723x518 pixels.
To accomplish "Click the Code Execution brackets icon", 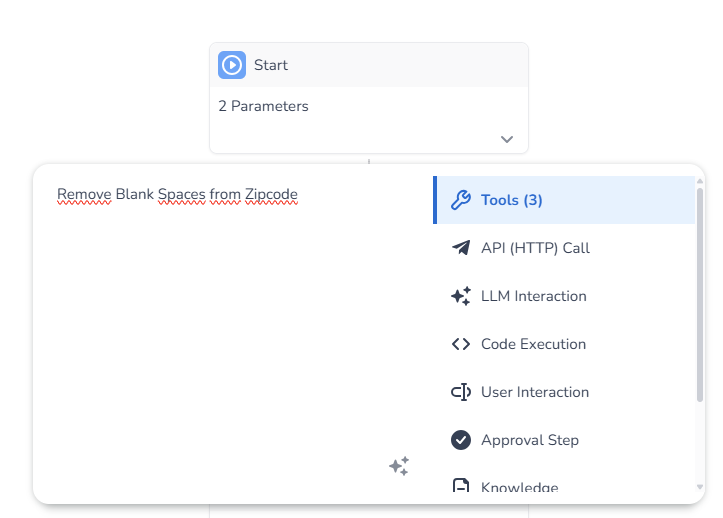I will point(460,344).
